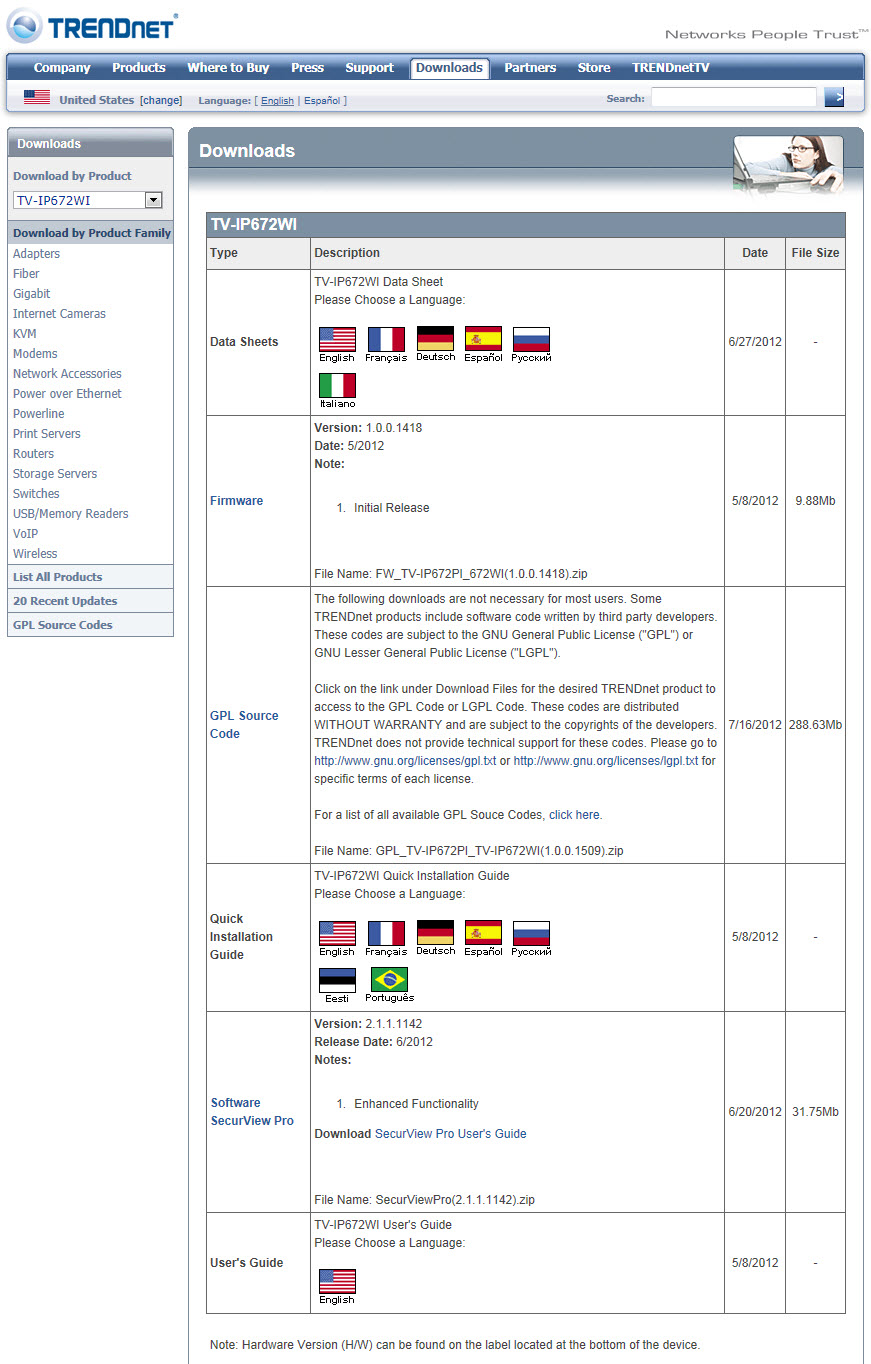
Task: Open Italiano Data Sheet flag
Action: tap(337, 386)
